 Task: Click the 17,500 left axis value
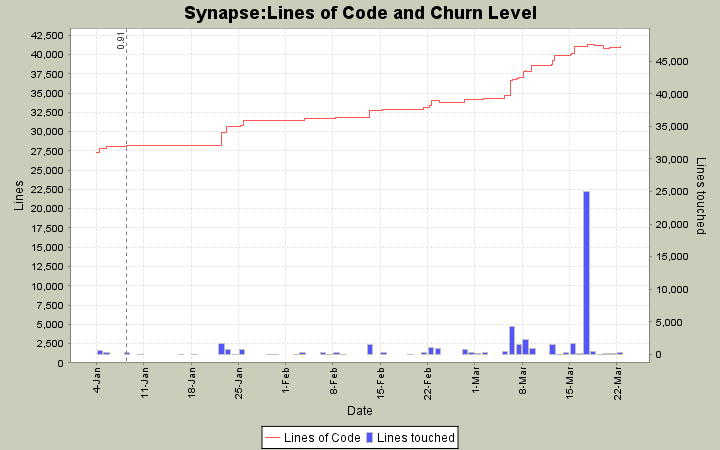pyautogui.click(x=47, y=228)
